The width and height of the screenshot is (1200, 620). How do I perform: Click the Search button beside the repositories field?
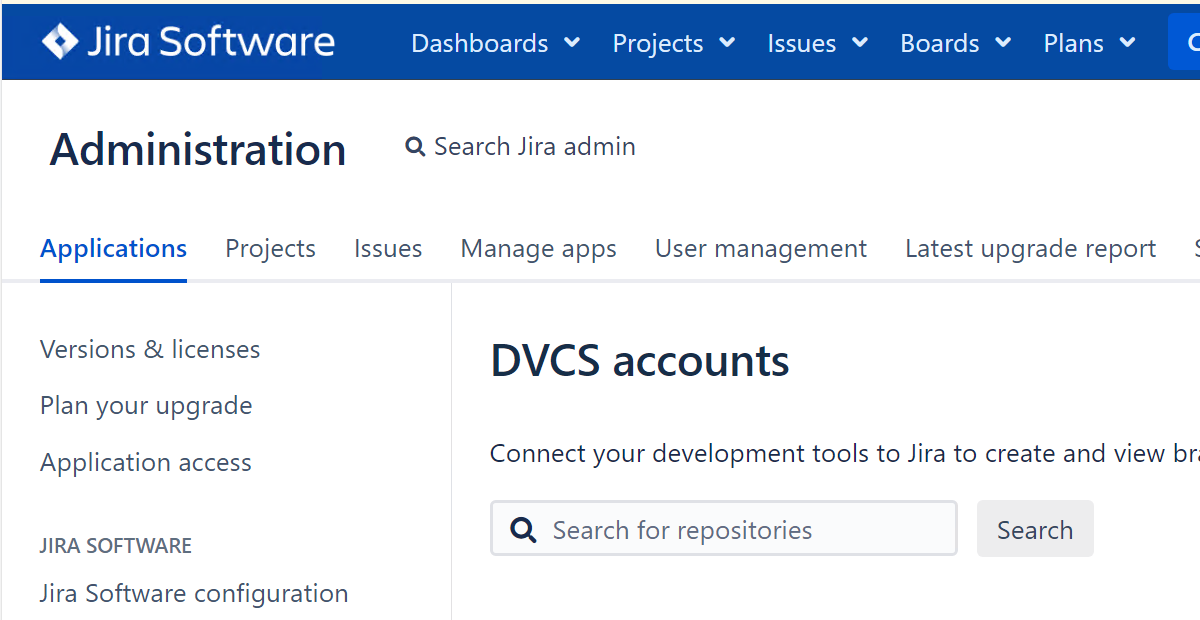click(x=1035, y=529)
